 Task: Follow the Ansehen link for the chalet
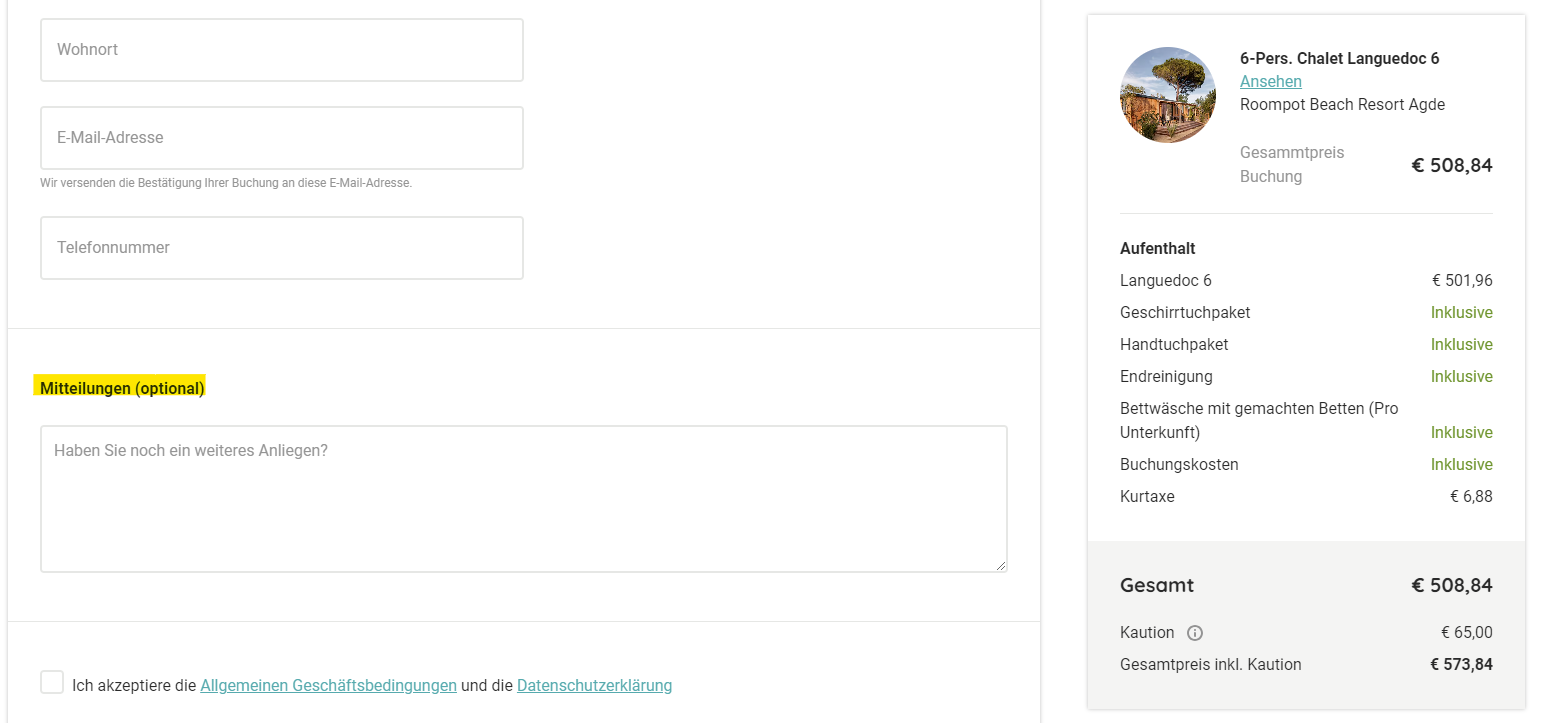1270,82
